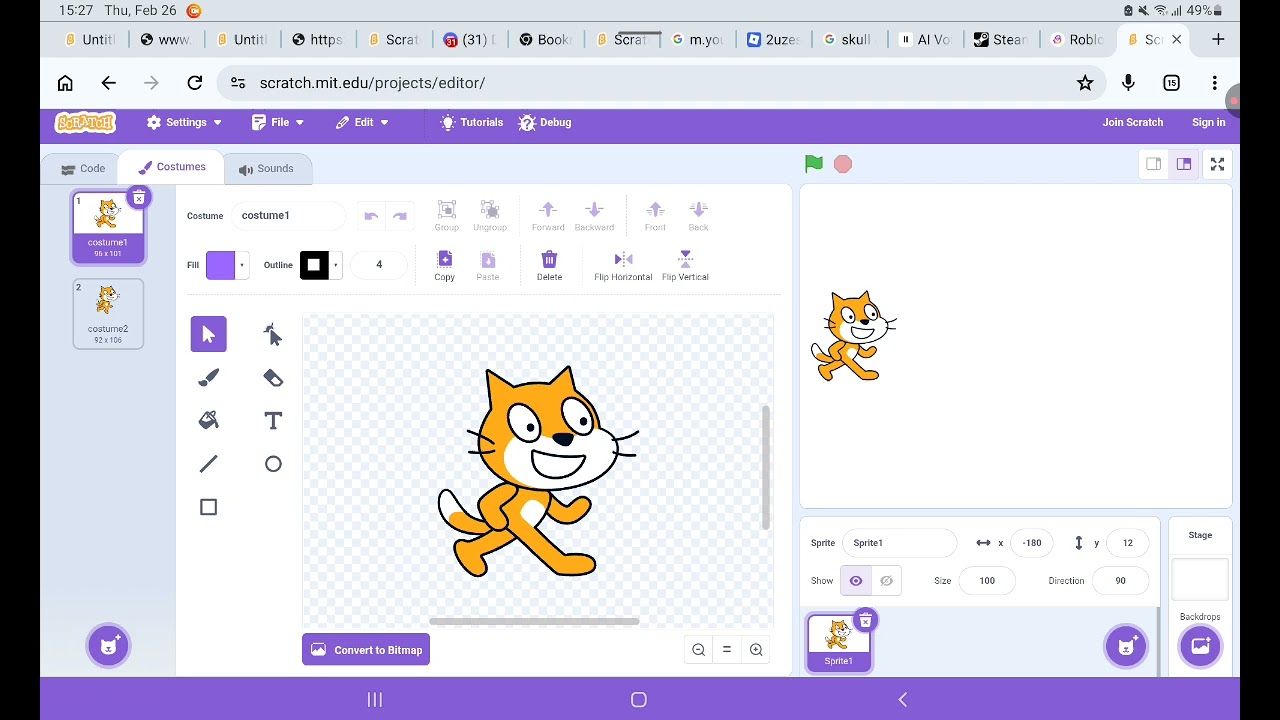
Task: Click the Scratch logo
Action: point(86,122)
